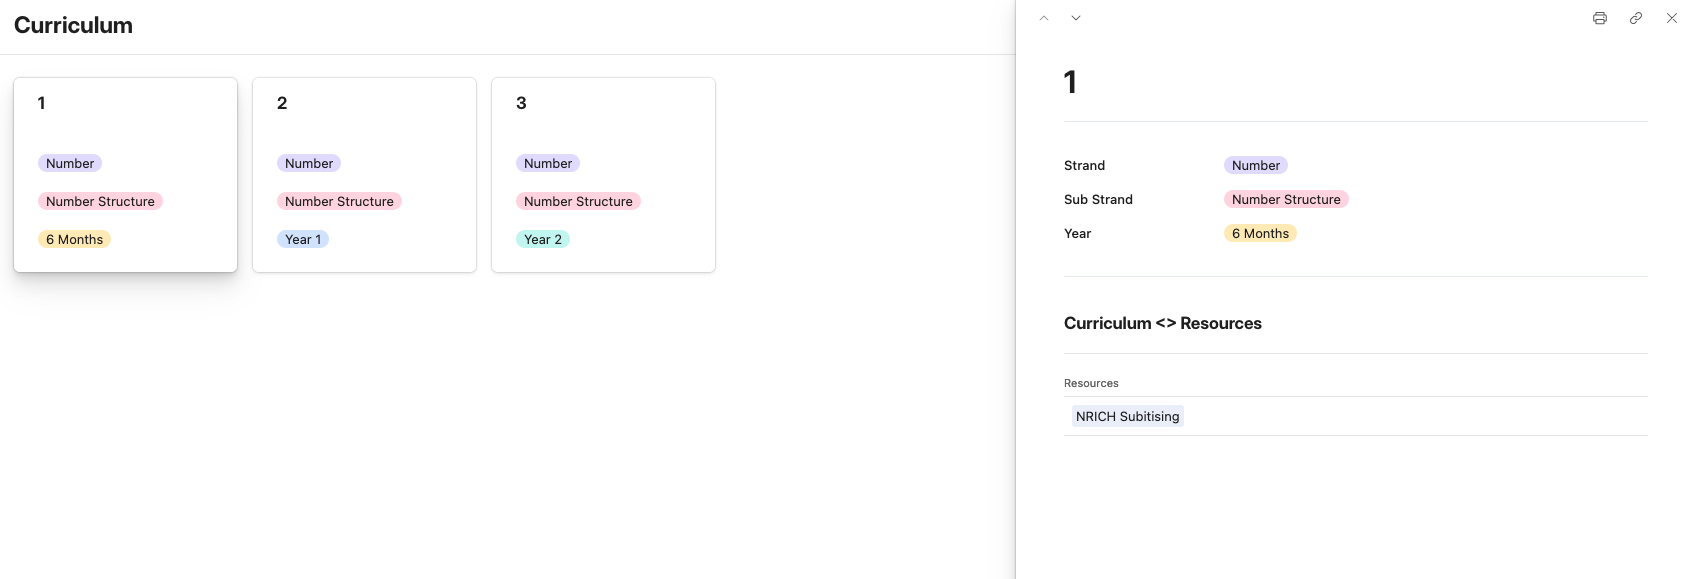
Task: Open curriculum card 3
Action: pos(603,175)
